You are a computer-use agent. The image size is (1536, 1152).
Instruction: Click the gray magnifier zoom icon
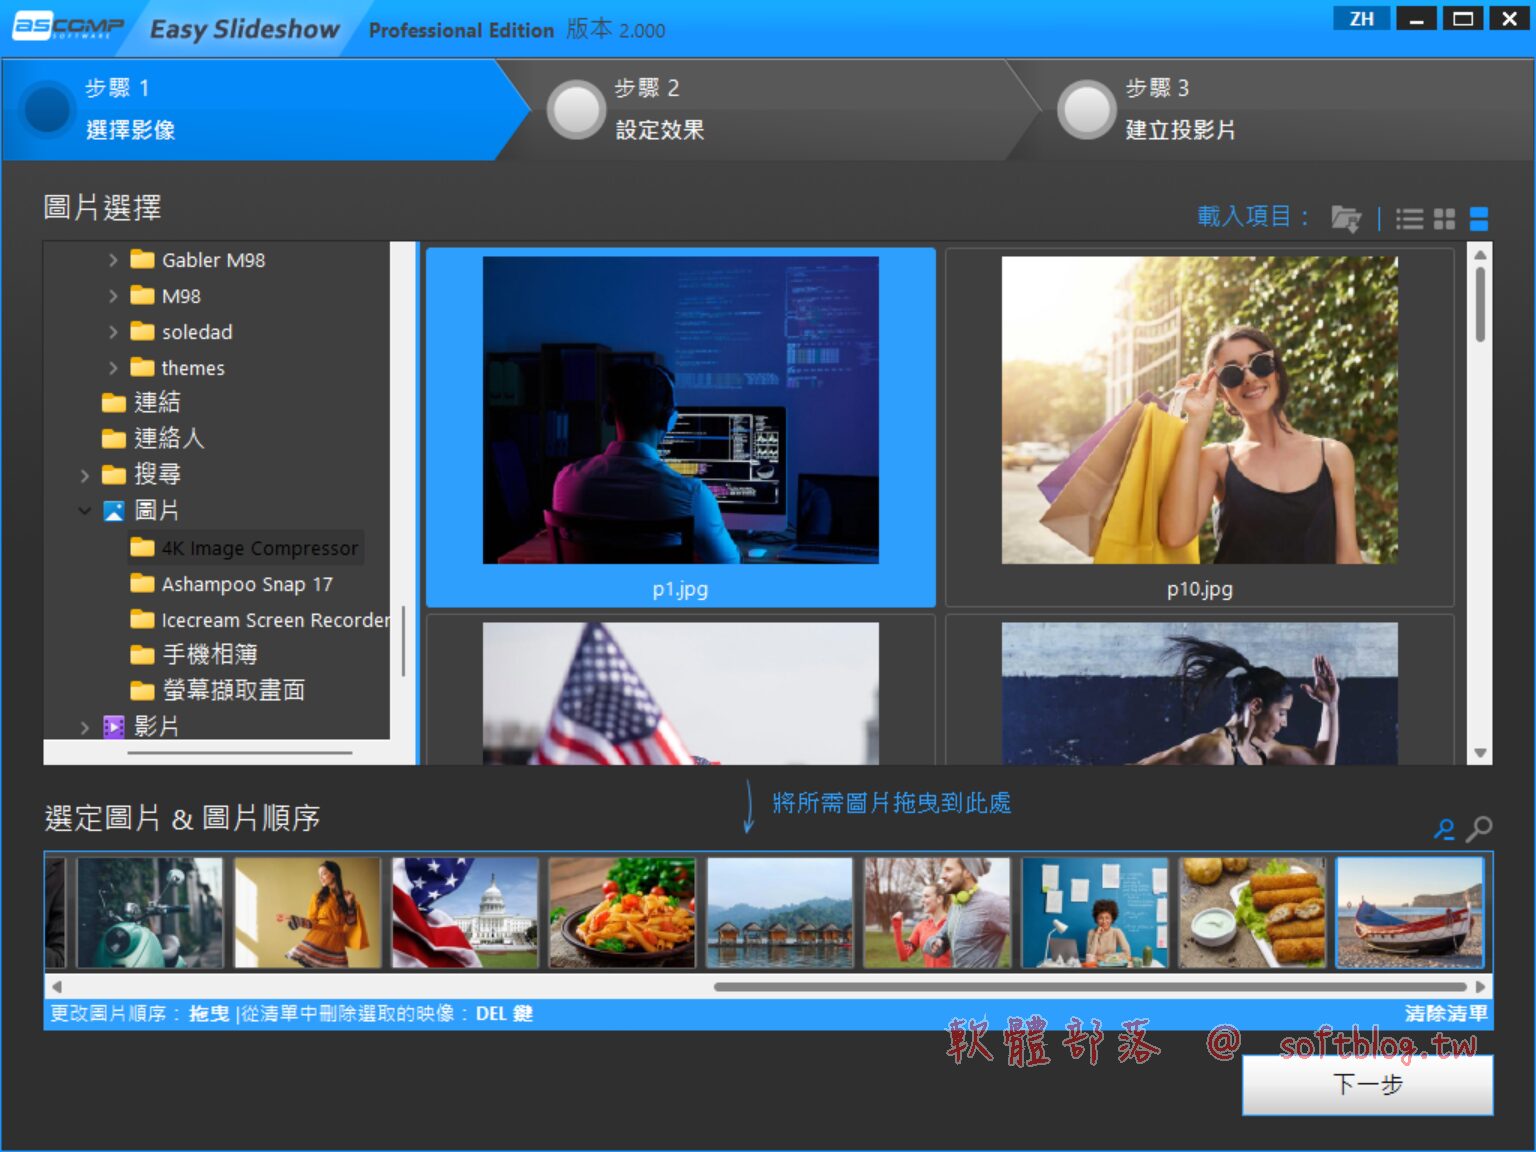click(1479, 829)
